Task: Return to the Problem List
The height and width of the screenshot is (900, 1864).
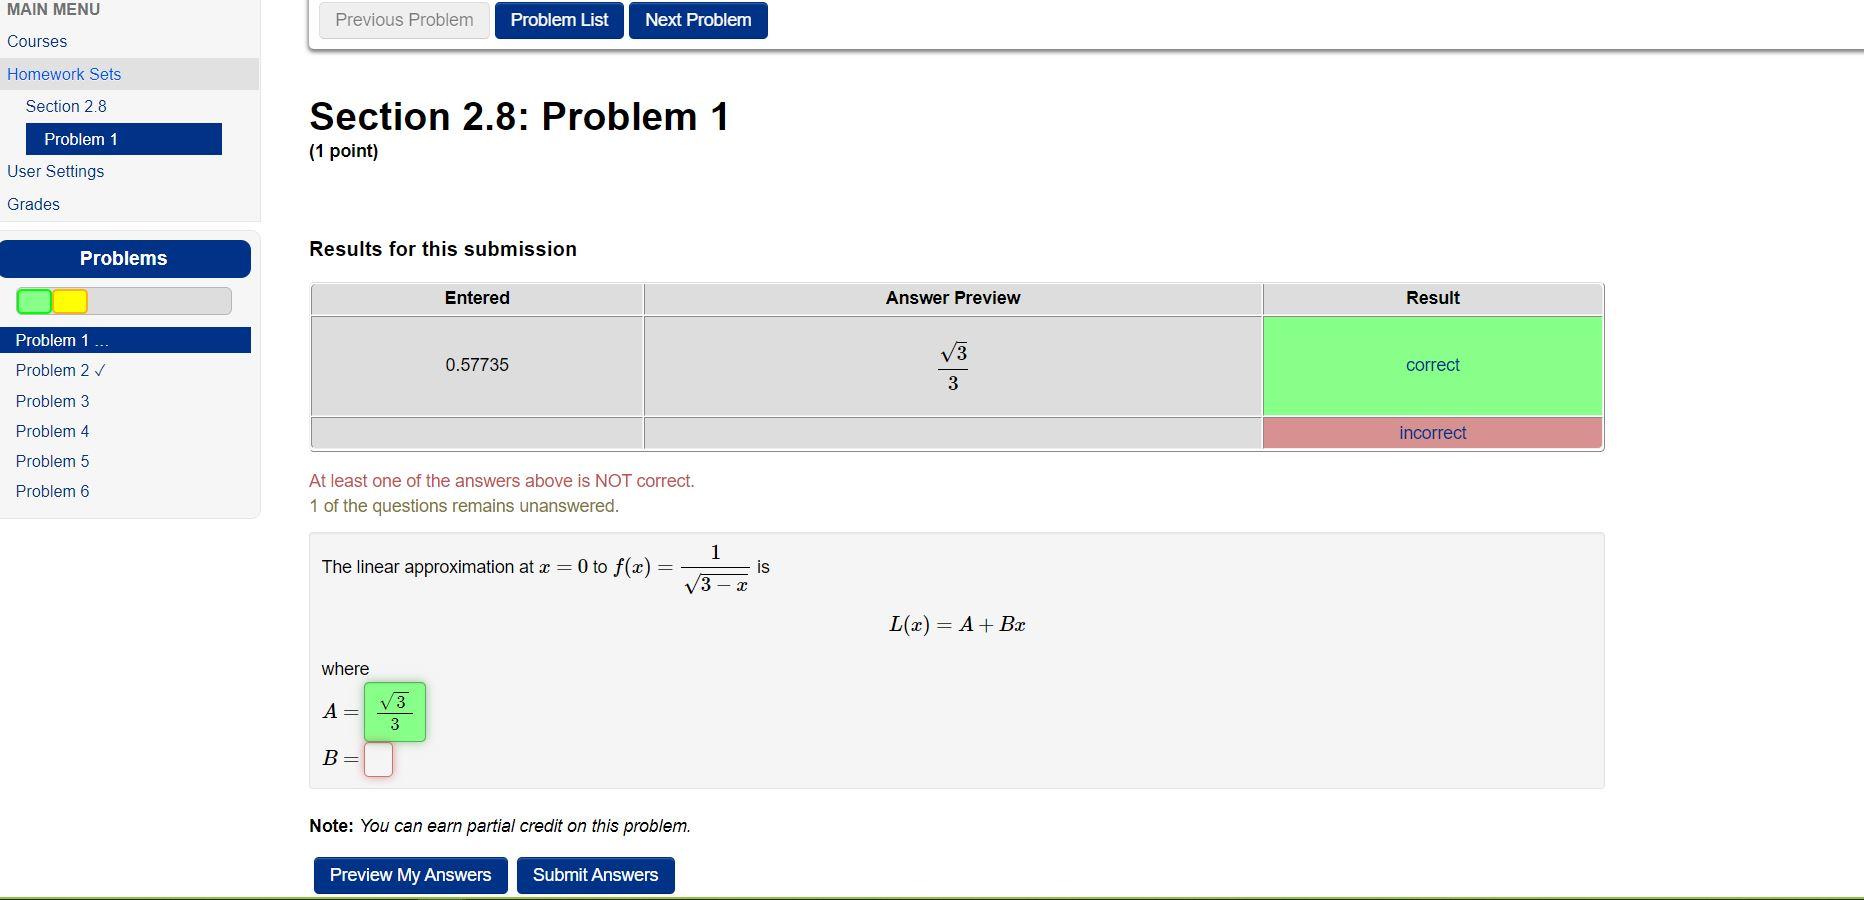Action: pos(558,20)
